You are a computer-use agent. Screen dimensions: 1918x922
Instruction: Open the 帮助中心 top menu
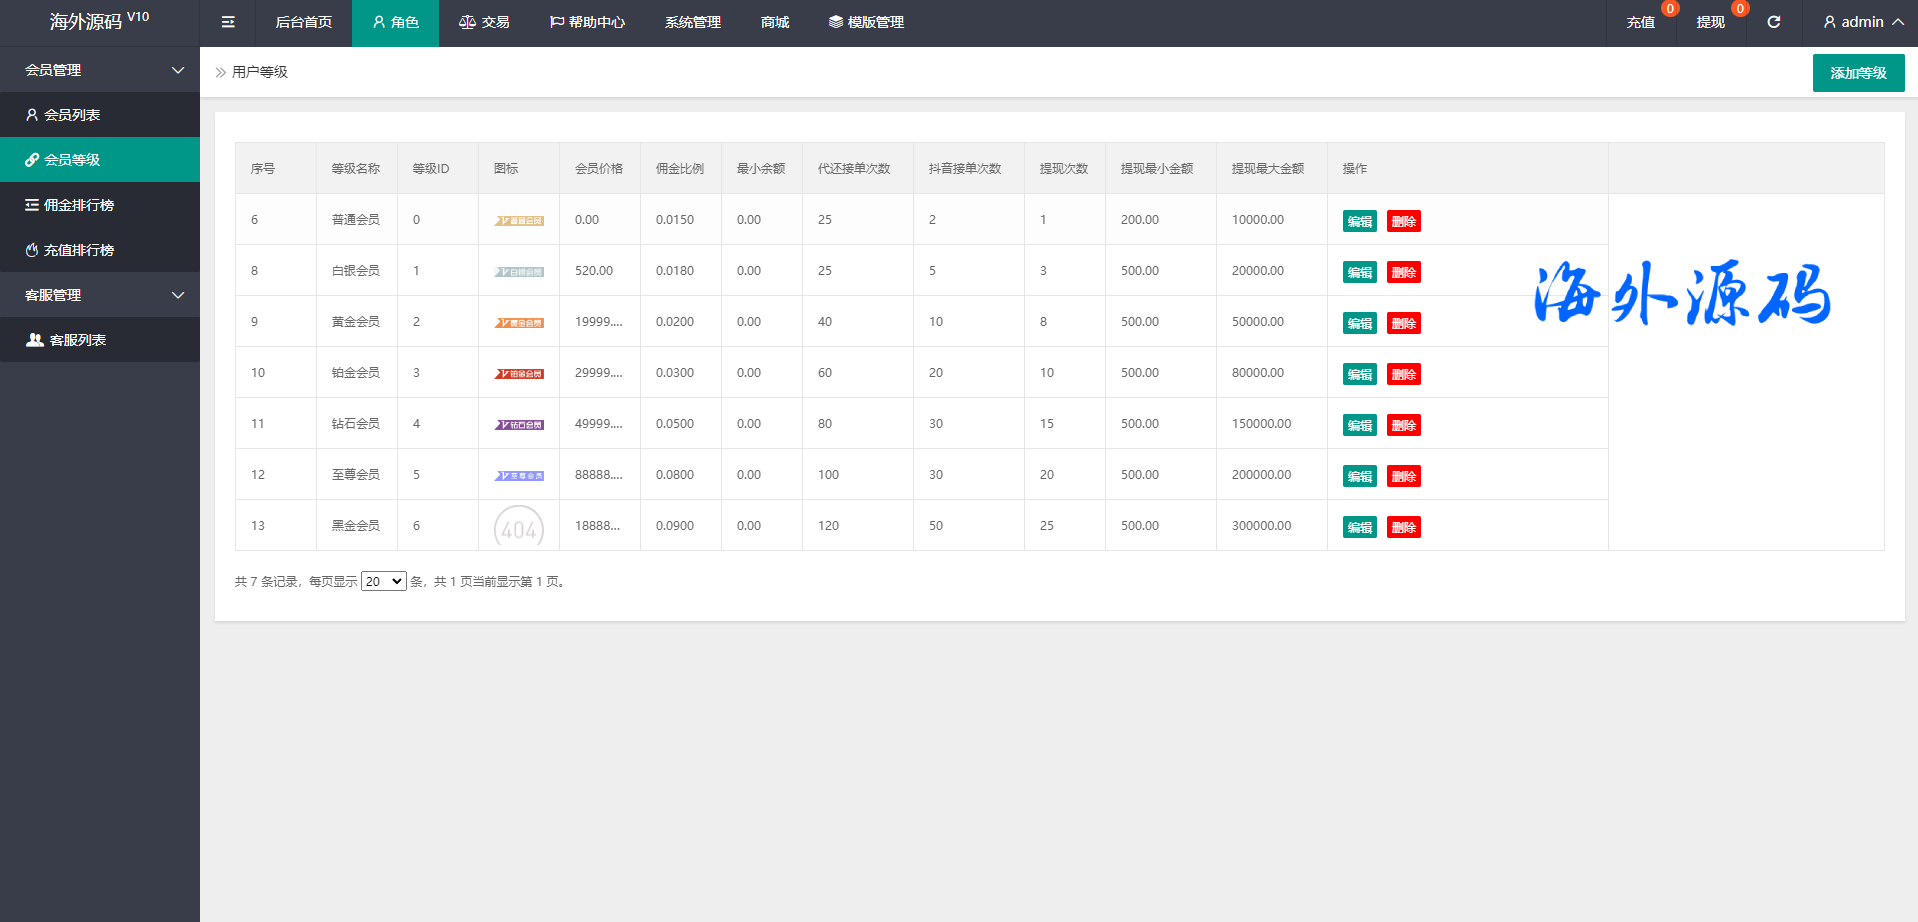[587, 22]
